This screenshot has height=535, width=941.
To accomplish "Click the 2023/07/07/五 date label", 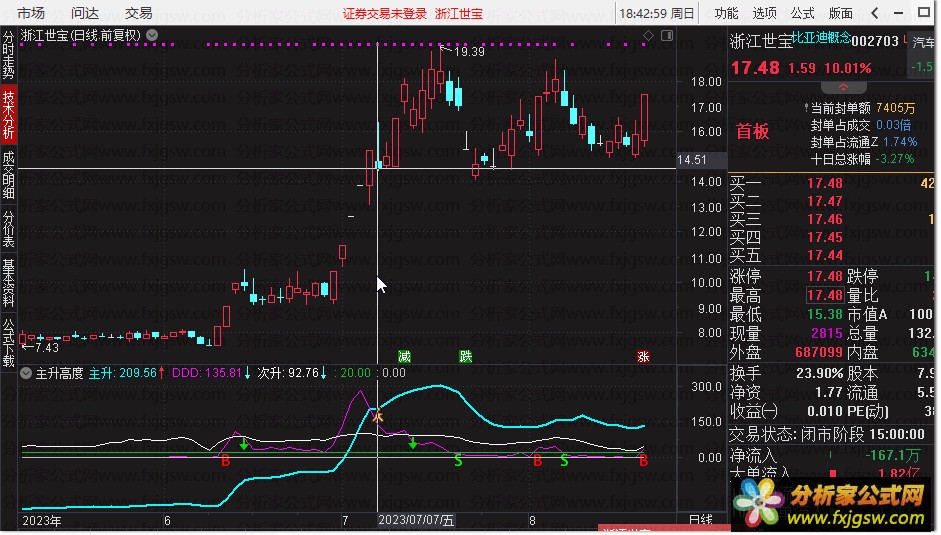I will click(416, 520).
